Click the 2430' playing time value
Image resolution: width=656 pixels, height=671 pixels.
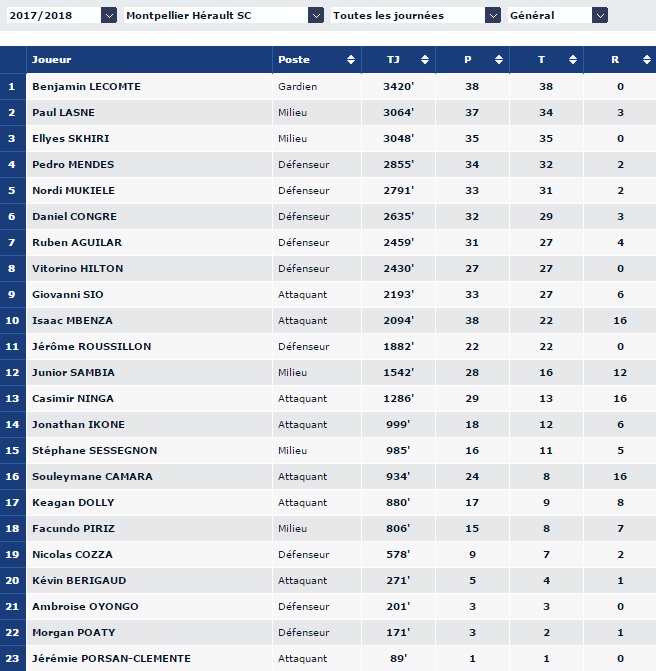pos(398,268)
